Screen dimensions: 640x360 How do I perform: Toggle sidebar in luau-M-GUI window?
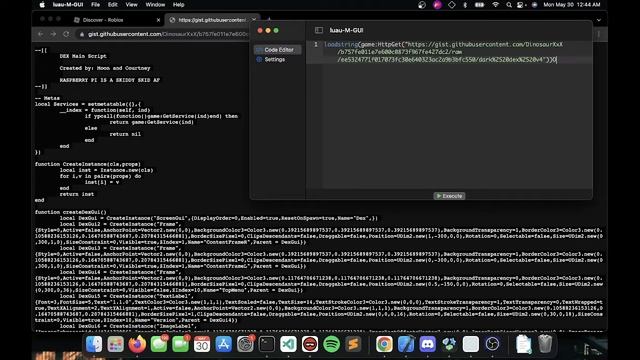pos(319,30)
